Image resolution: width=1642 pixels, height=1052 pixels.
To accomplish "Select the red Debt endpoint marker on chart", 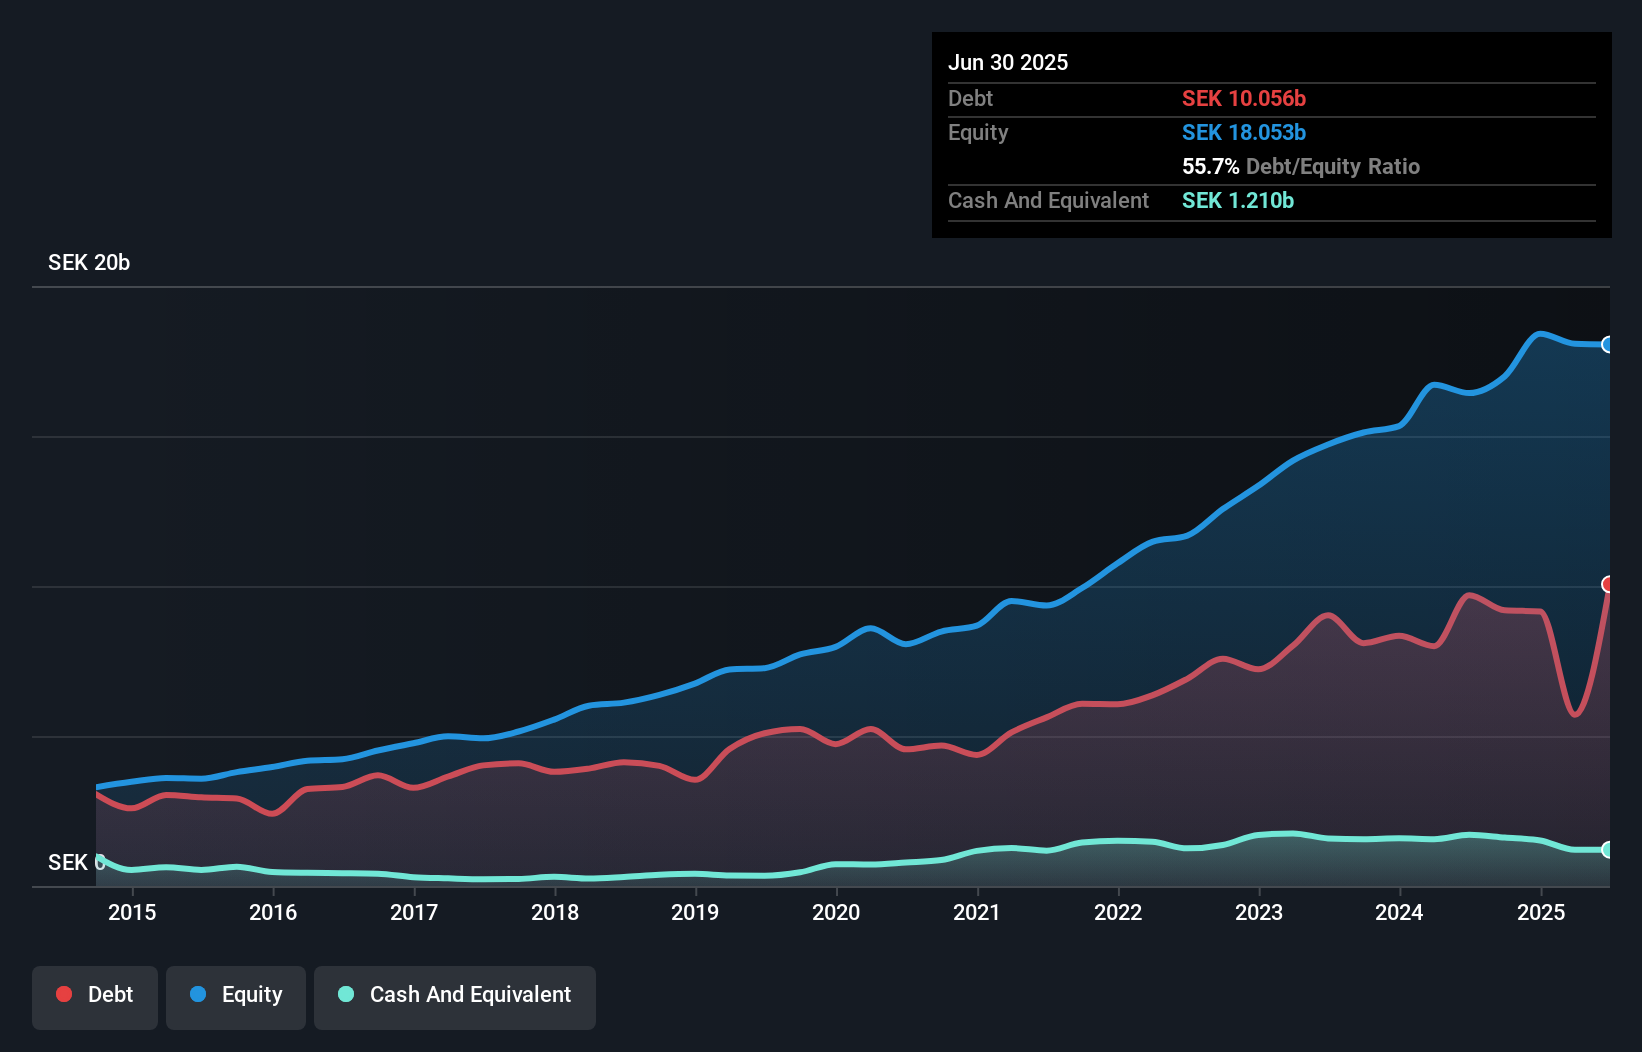I will pos(1607,584).
